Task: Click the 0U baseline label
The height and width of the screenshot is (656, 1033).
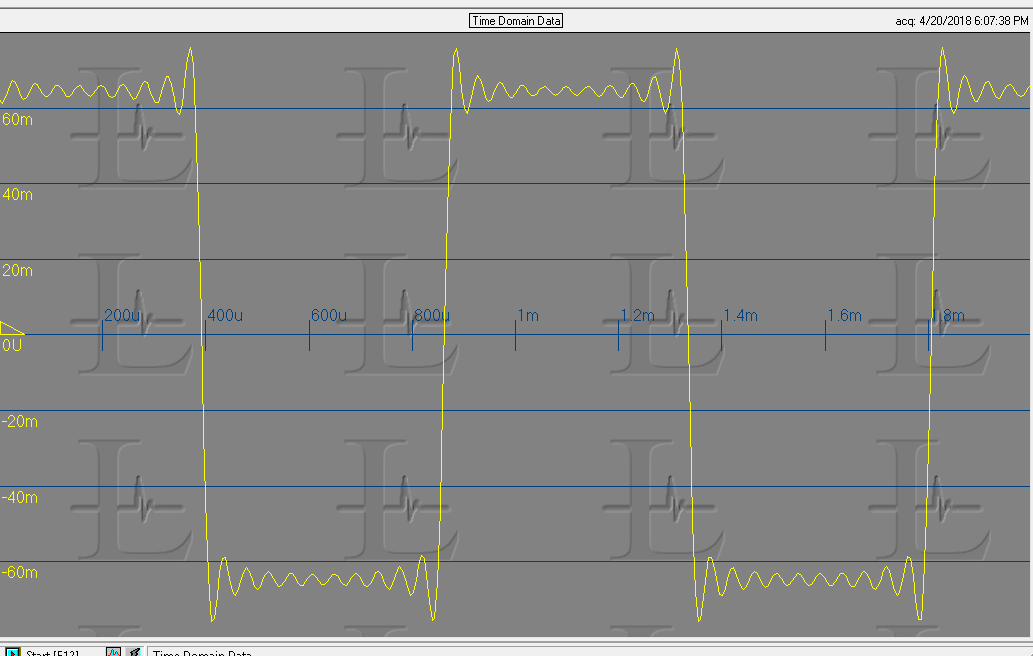Action: (12, 345)
